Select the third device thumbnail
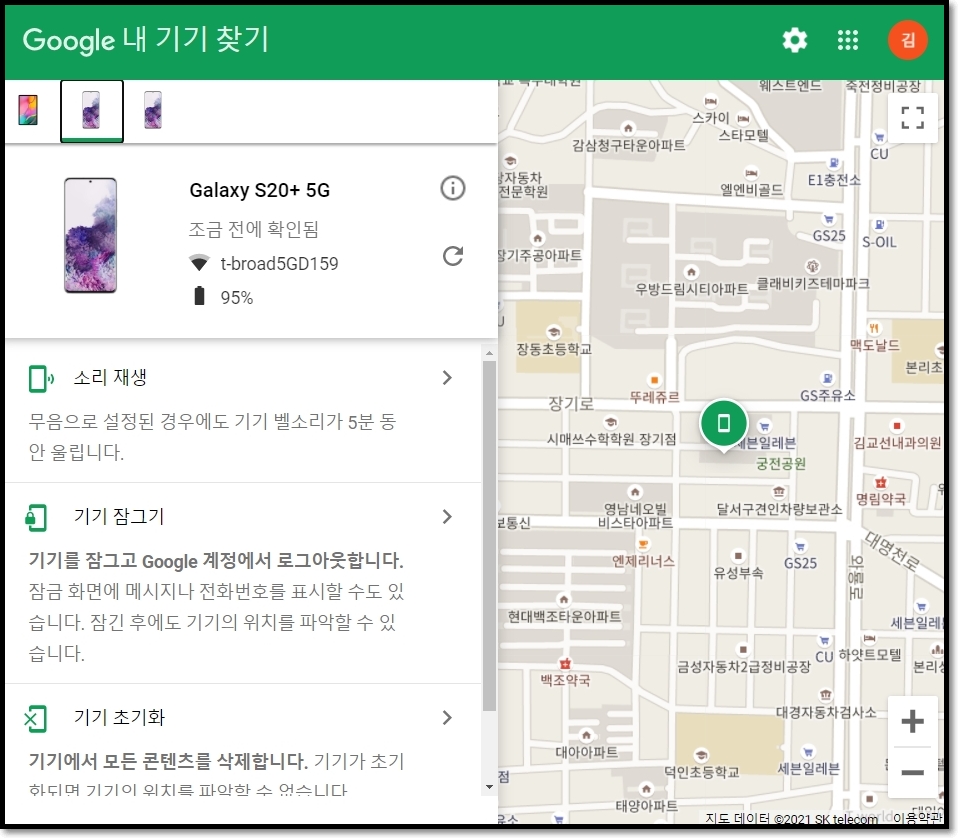 click(x=153, y=111)
